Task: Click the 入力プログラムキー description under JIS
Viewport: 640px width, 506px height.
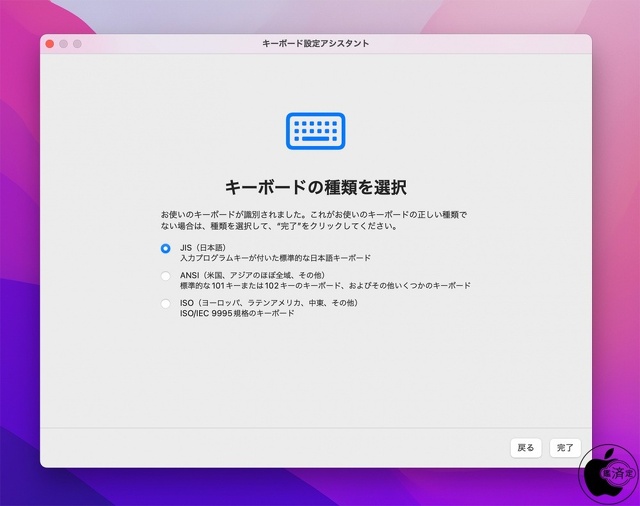Action: [274, 258]
